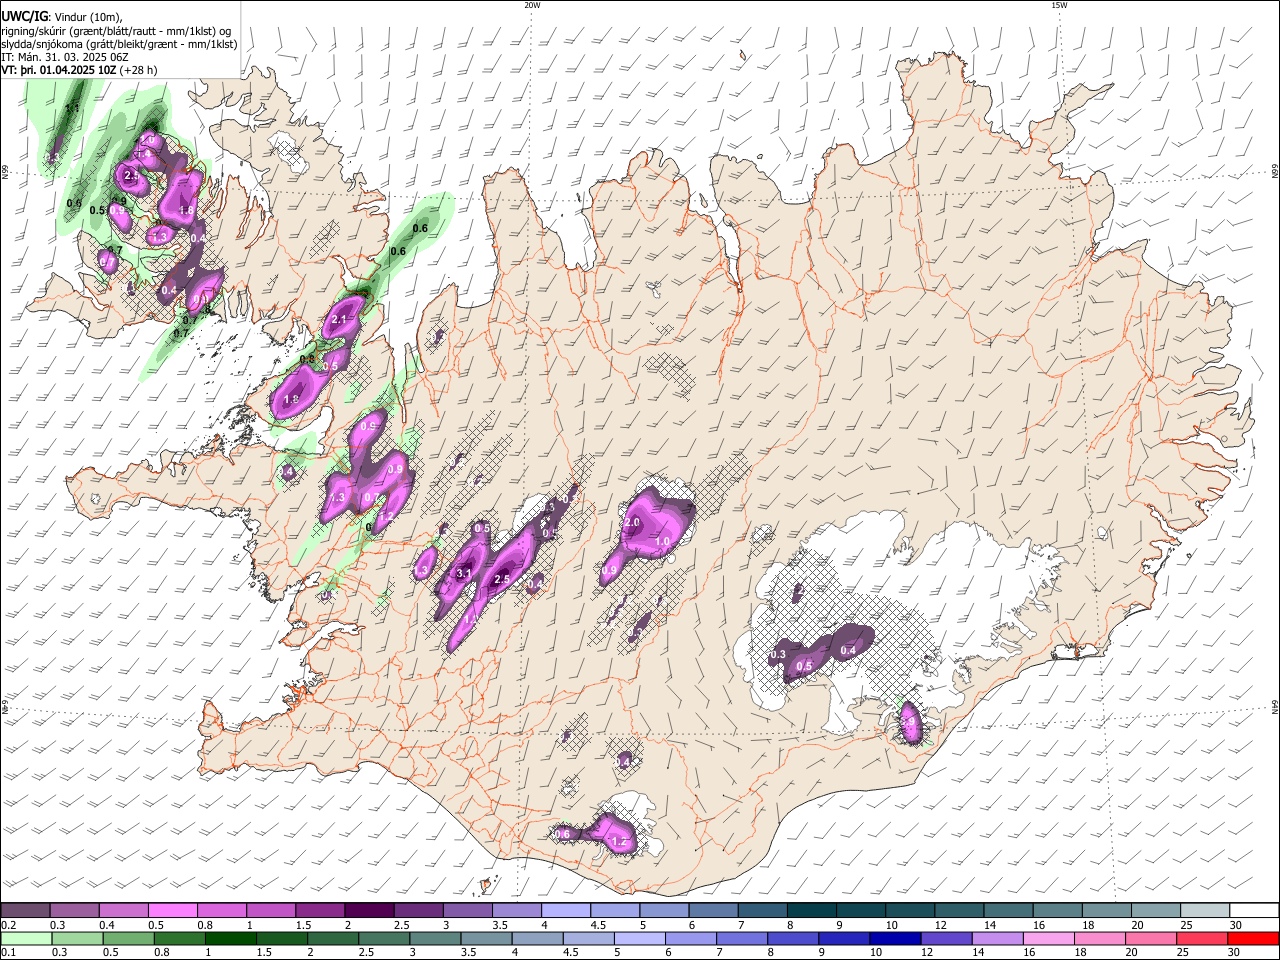Click the light pink rain swatch at 16
This screenshot has height=960, width=1280.
coord(1049,938)
